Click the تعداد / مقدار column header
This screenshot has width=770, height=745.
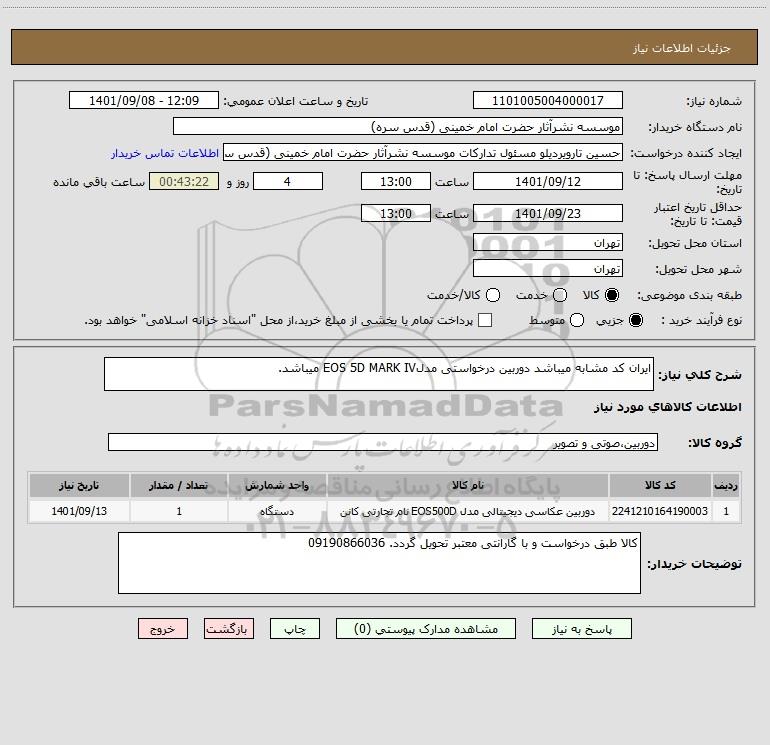click(x=179, y=485)
